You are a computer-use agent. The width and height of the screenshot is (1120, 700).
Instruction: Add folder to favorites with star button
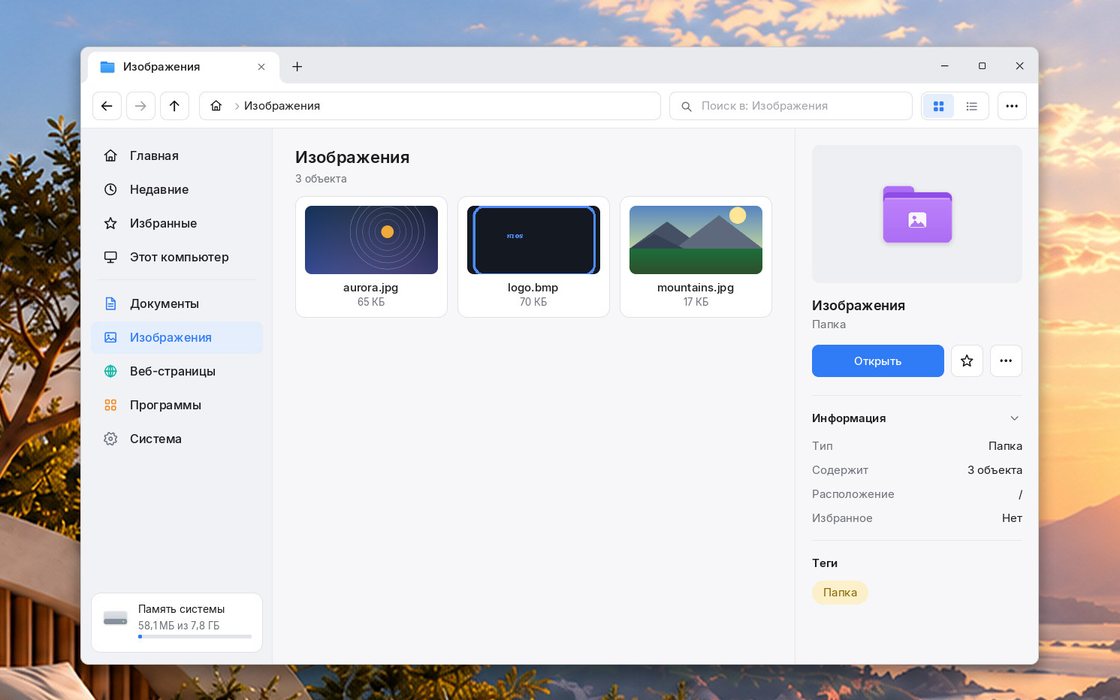[x=966, y=361]
